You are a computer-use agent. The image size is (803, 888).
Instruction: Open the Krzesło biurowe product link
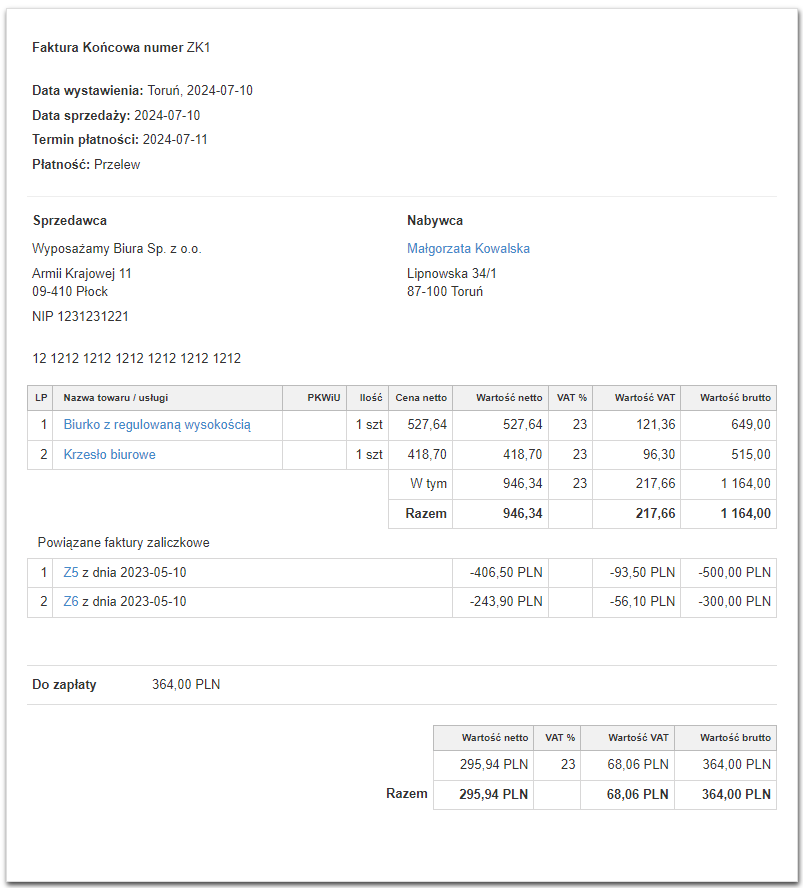[110, 454]
